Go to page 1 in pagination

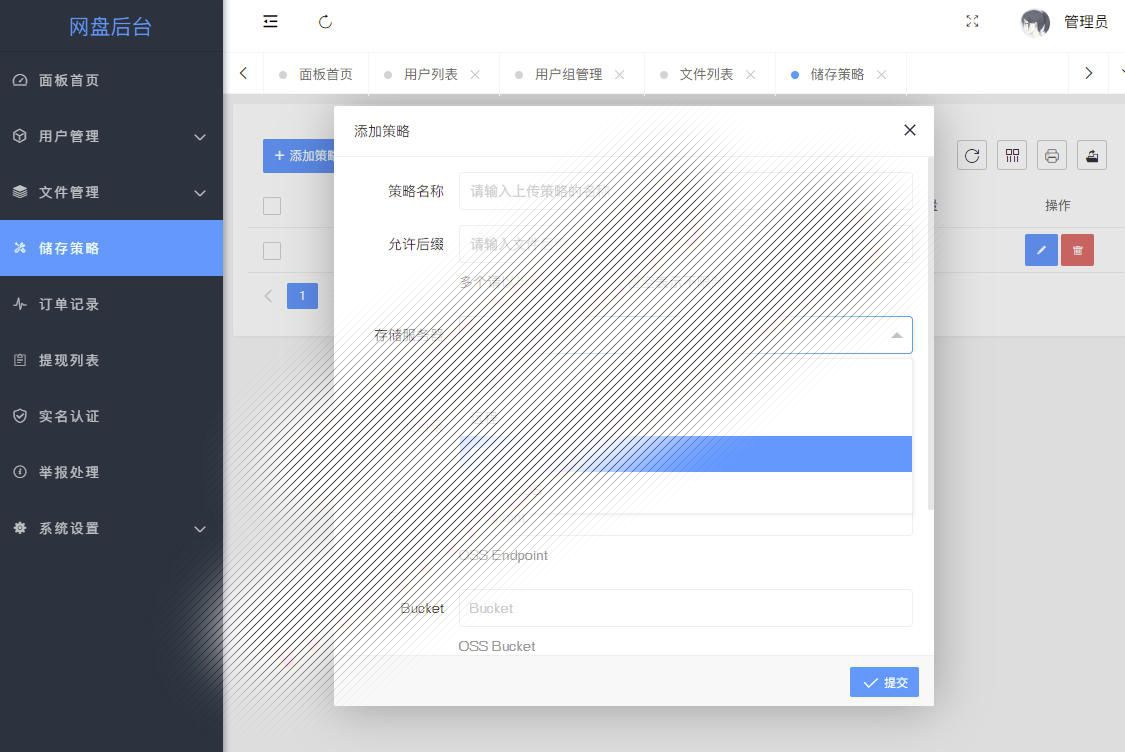[302, 296]
